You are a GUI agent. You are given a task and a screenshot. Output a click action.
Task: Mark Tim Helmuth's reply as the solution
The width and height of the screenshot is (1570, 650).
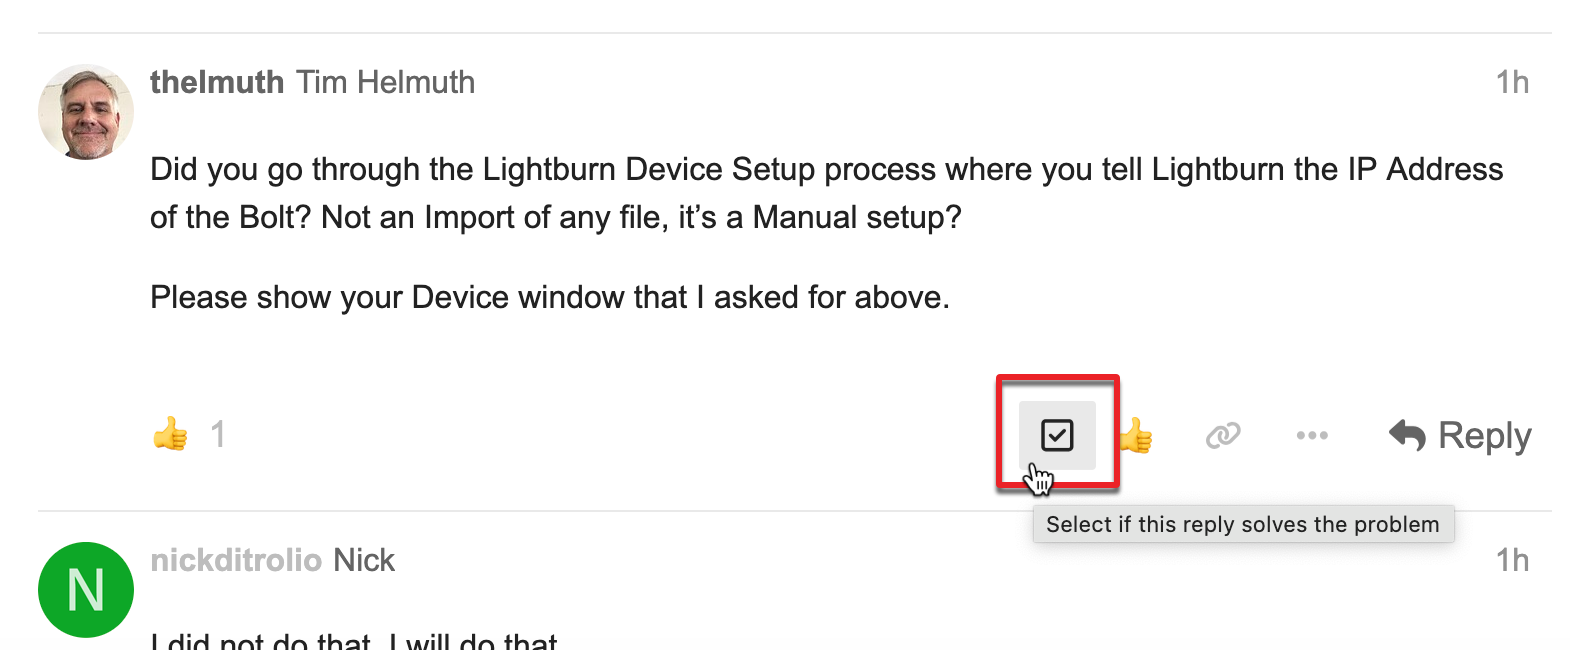click(x=1057, y=435)
